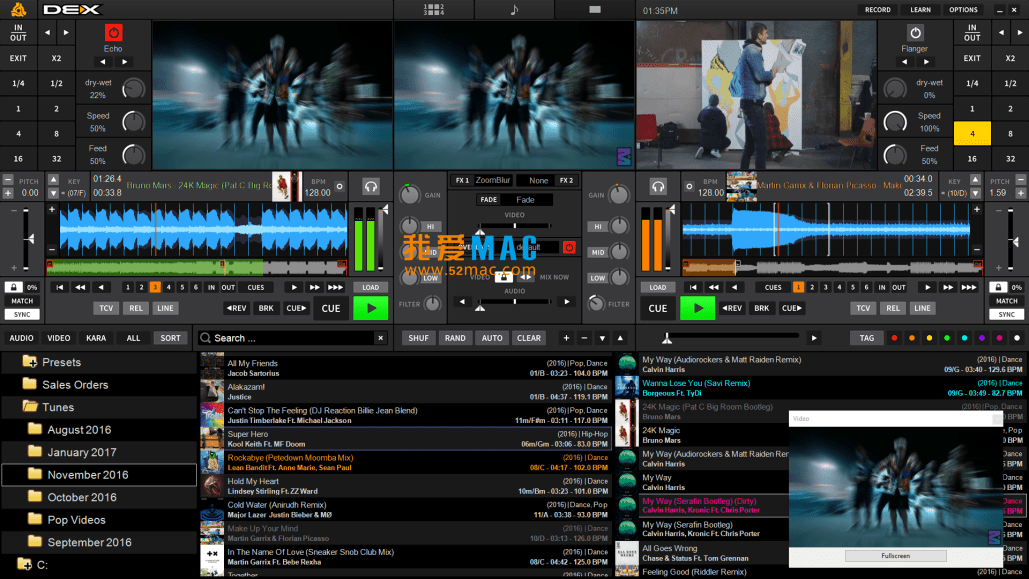Click the preview position slider near TAG
Image resolution: width=1029 pixels, height=579 pixels.
[730, 338]
